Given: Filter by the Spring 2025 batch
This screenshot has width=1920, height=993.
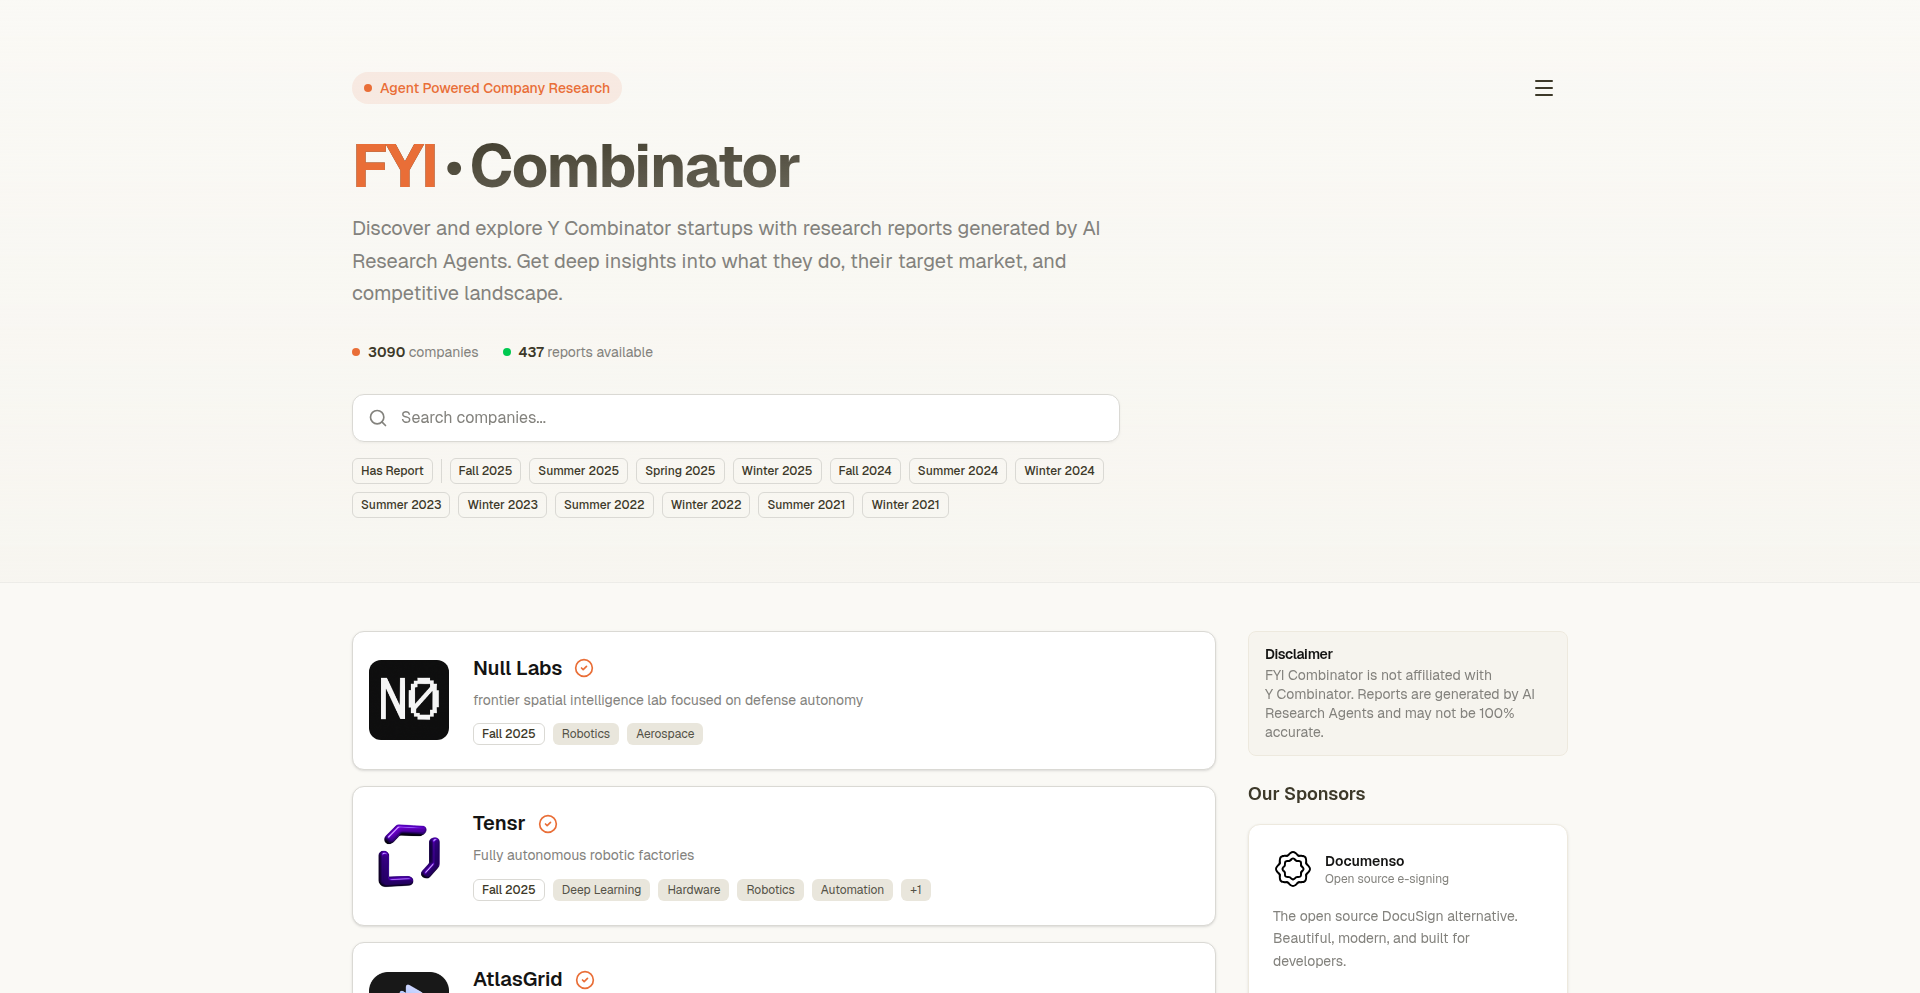Looking at the screenshot, I should point(680,471).
